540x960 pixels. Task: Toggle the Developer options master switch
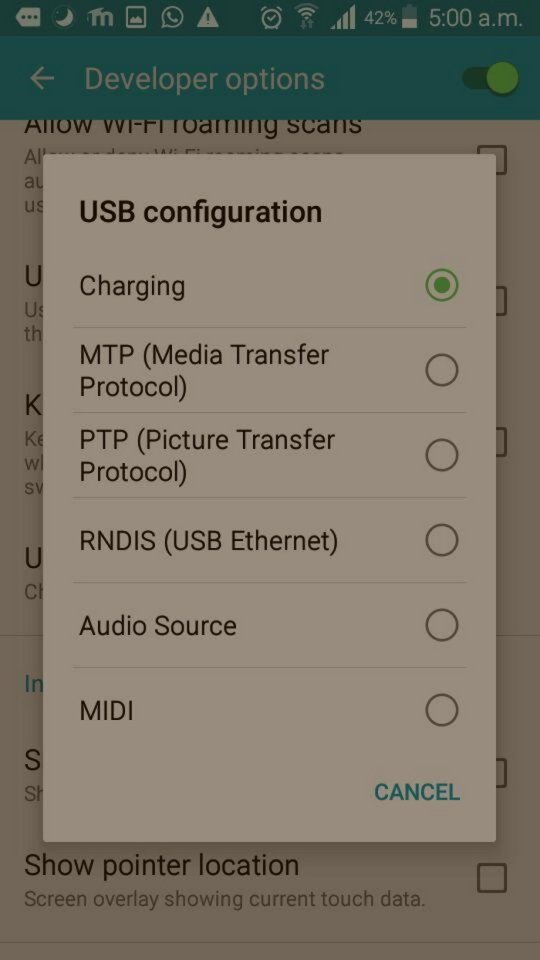click(x=491, y=78)
